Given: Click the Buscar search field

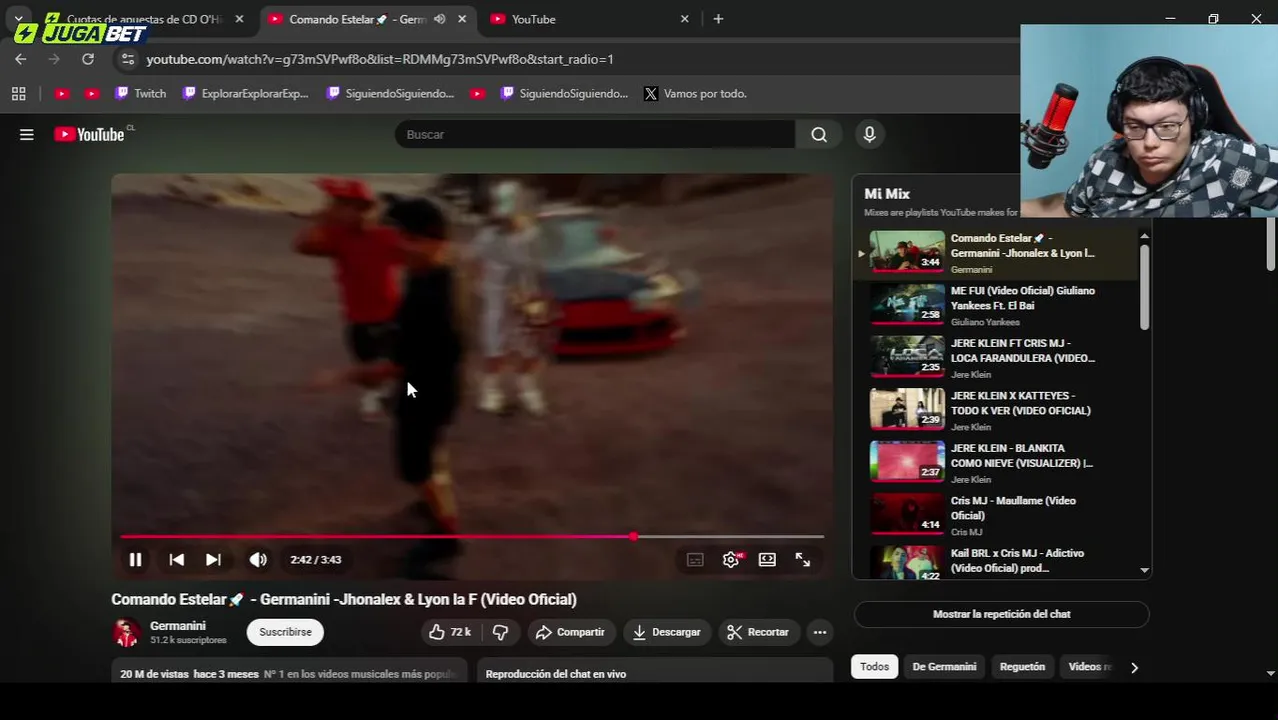Looking at the screenshot, I should (595, 134).
